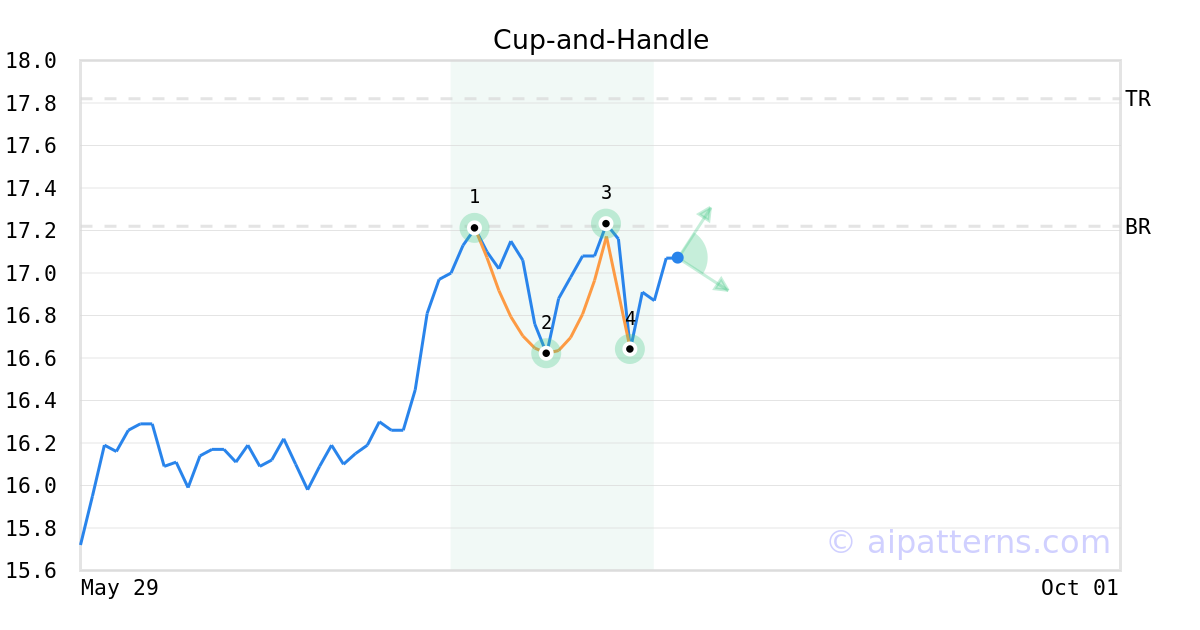This screenshot has width=1200, height=630.
Task: Click the Oct 01 end date label
Action: pos(1079,588)
